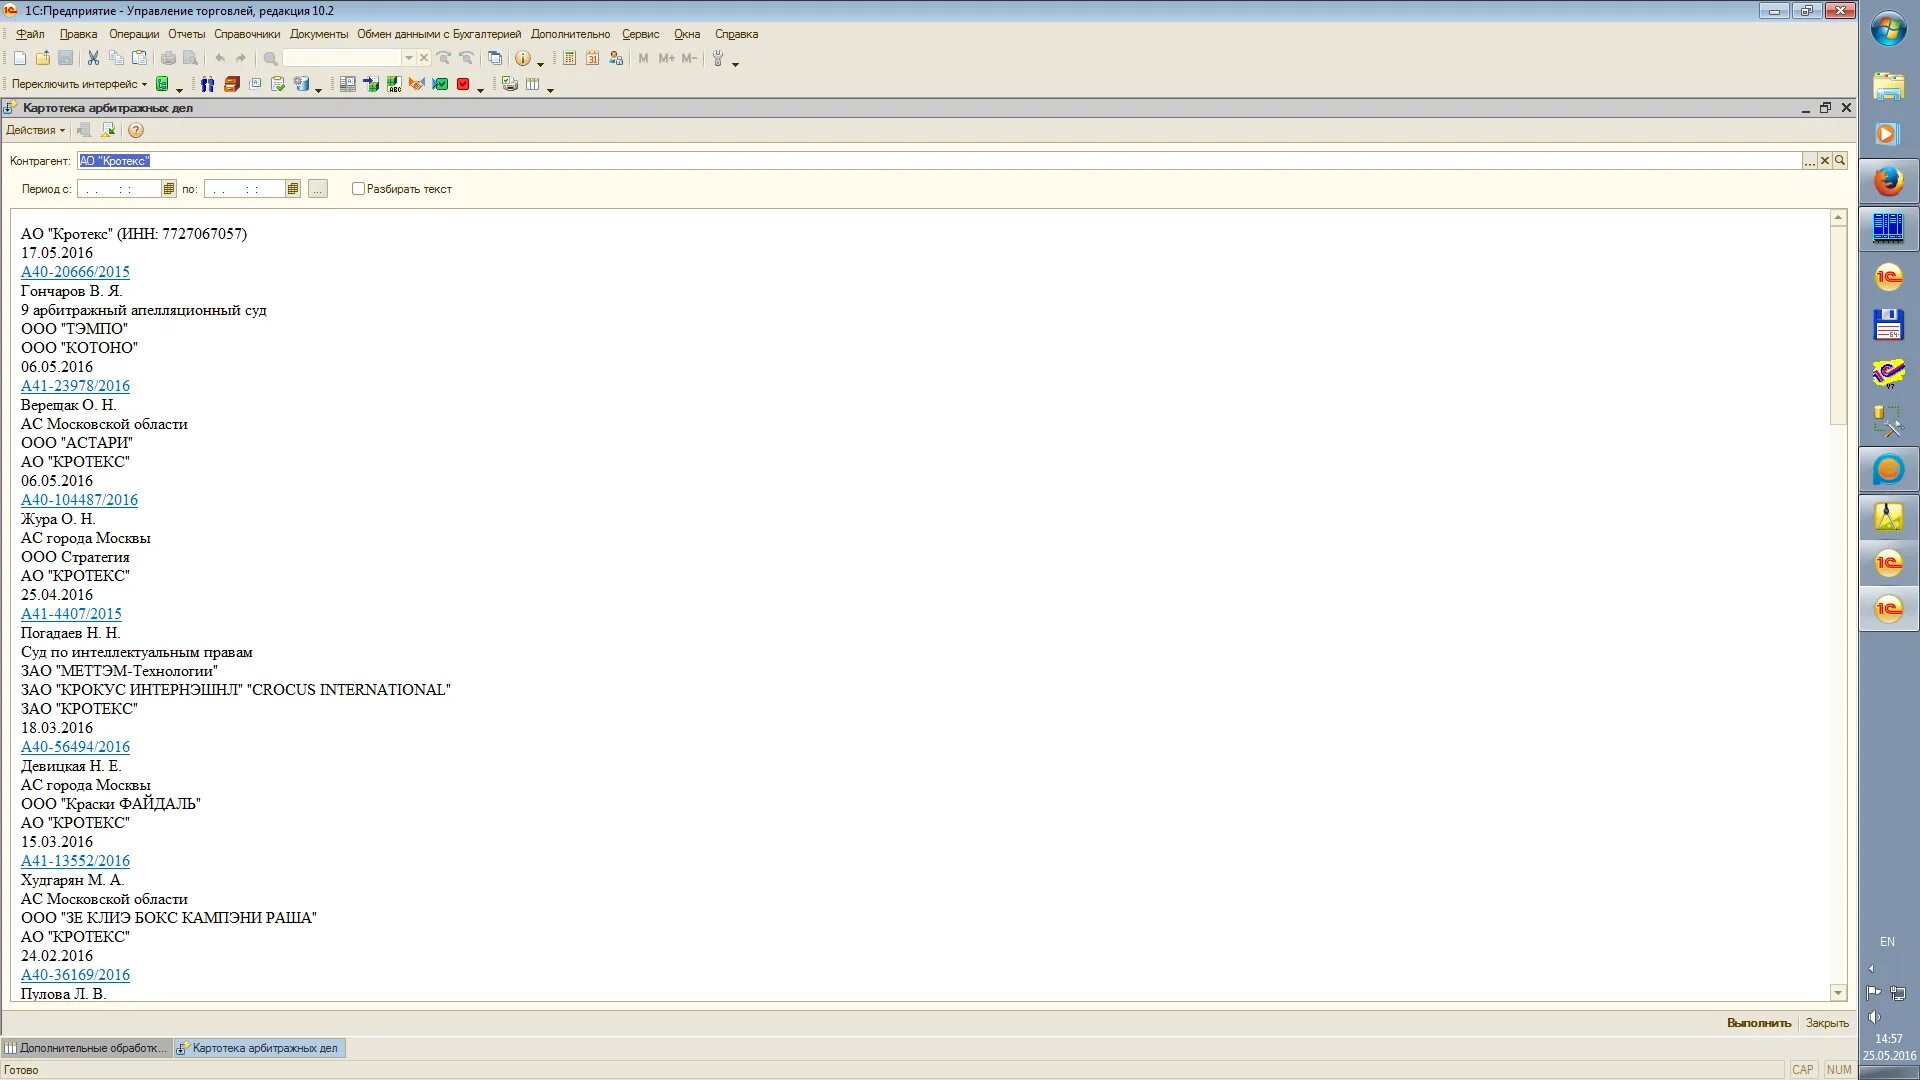This screenshot has height=1080, width=1920.
Task: Click the New document toolbar icon
Action: pos(20,58)
